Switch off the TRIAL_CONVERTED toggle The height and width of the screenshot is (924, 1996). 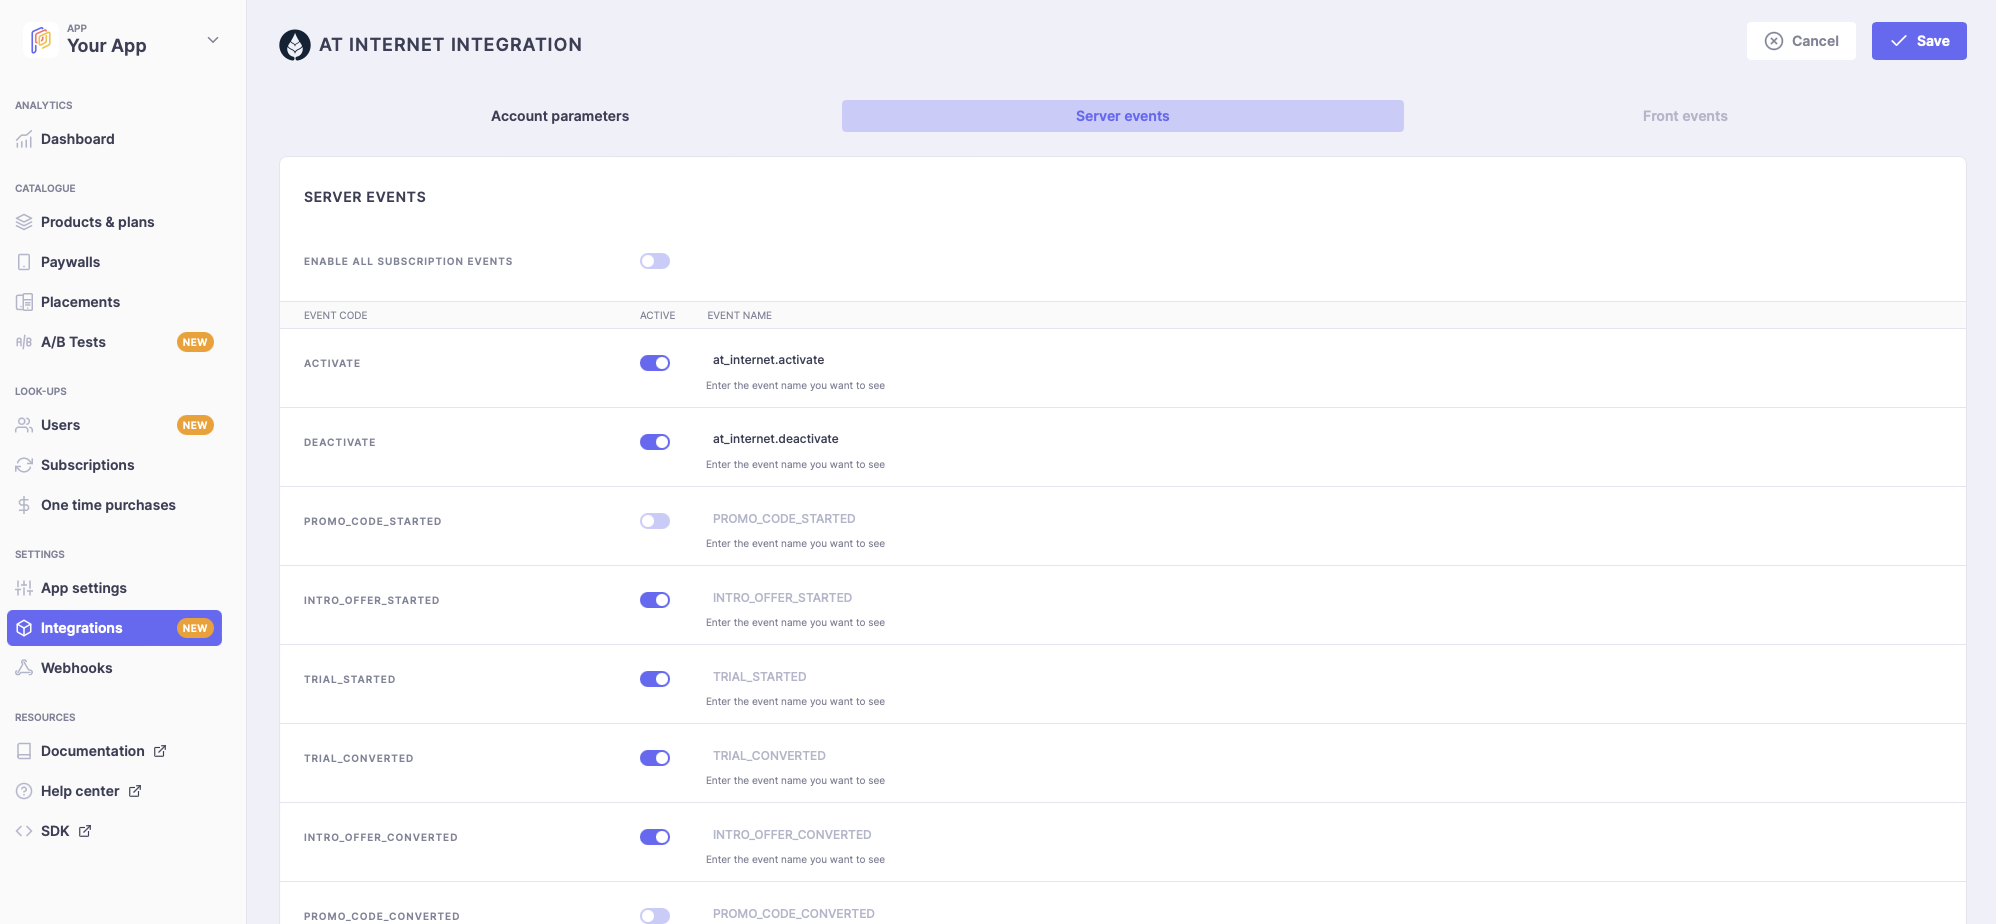[x=655, y=758]
